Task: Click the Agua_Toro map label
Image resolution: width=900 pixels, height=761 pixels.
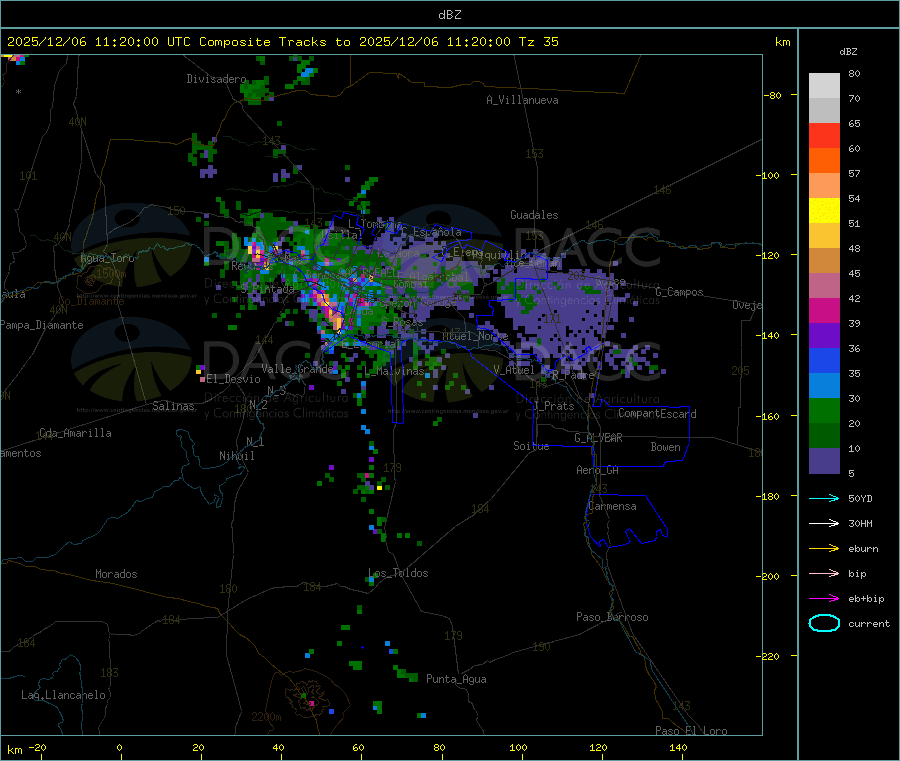Action: point(107,258)
